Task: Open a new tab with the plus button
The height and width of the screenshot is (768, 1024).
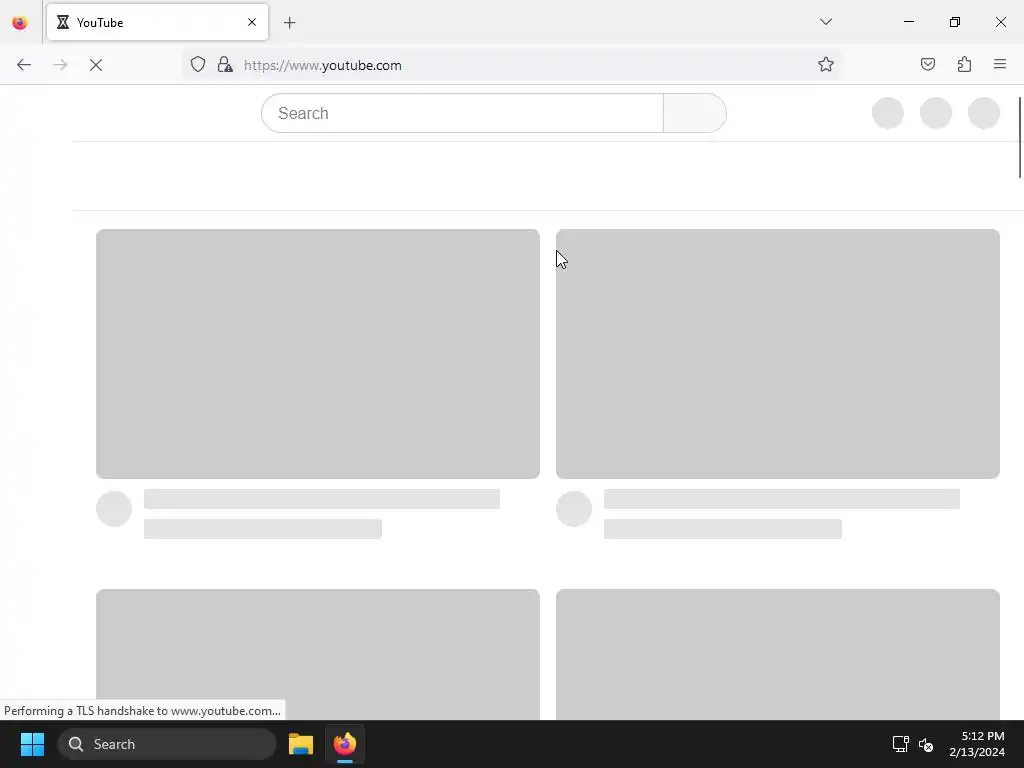Action: [290, 23]
